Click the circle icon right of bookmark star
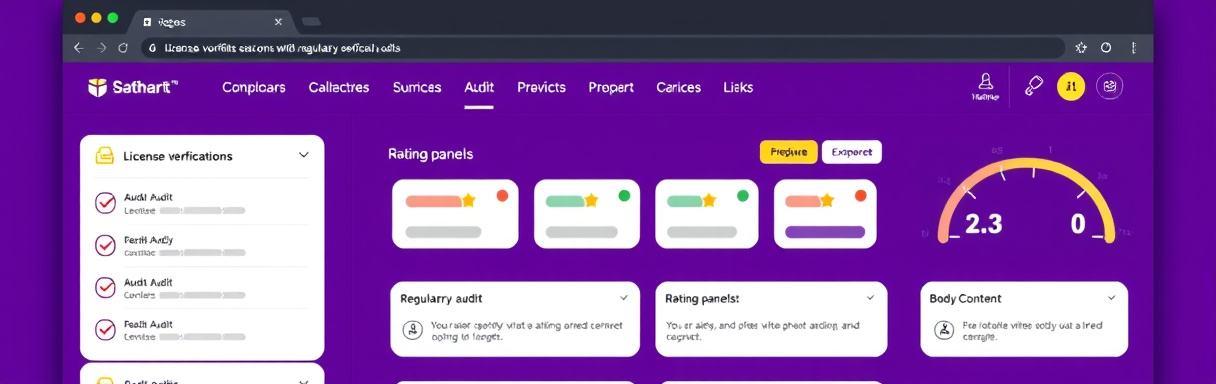1216x384 pixels. tap(1106, 47)
